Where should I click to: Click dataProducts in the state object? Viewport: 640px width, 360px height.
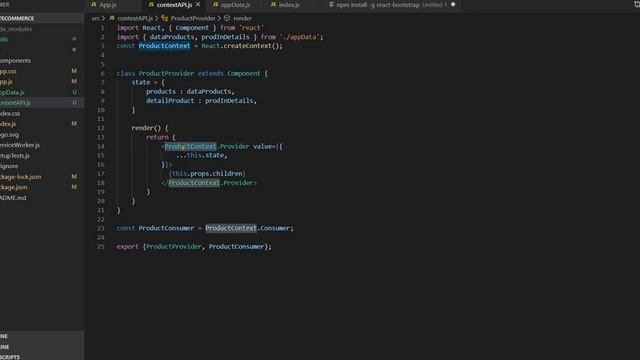pyautogui.click(x=209, y=91)
